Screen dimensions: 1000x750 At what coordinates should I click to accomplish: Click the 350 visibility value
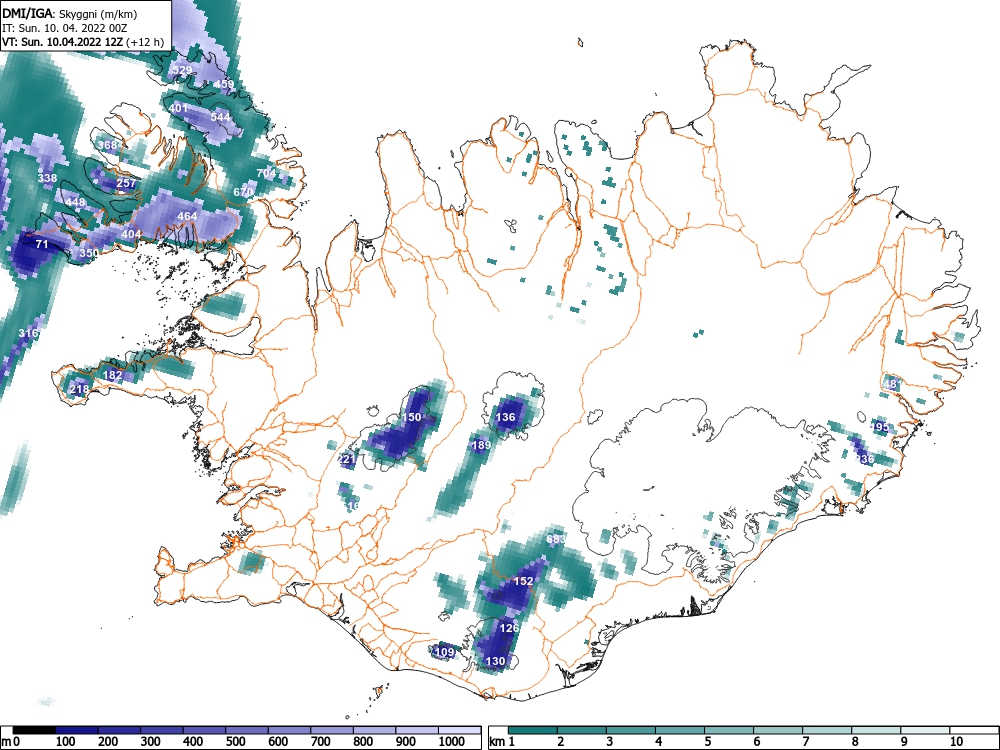[x=89, y=253]
